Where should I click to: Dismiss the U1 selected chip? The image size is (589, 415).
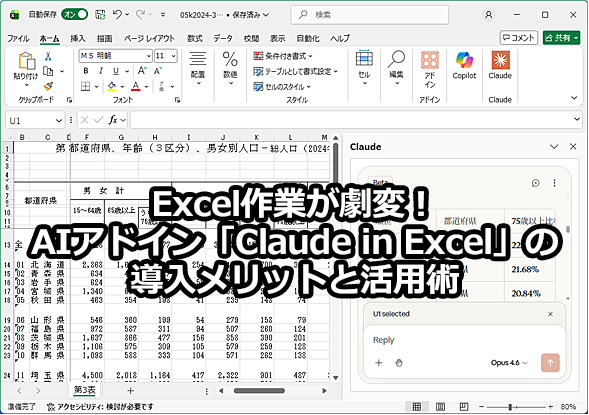coord(550,314)
